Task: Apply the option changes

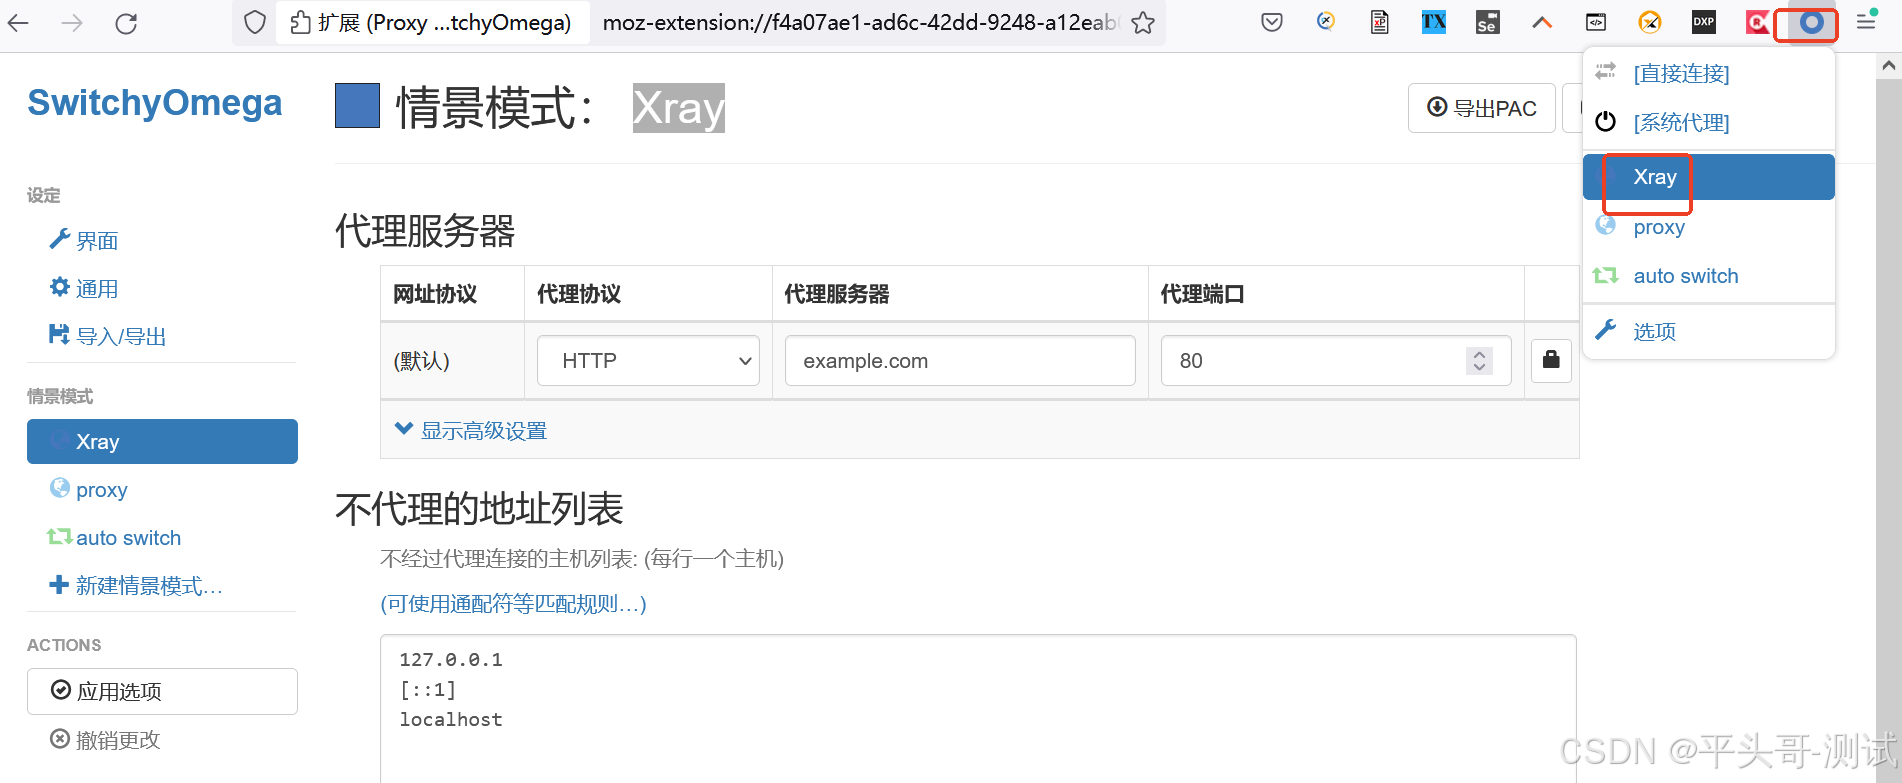Action: tap(162, 691)
